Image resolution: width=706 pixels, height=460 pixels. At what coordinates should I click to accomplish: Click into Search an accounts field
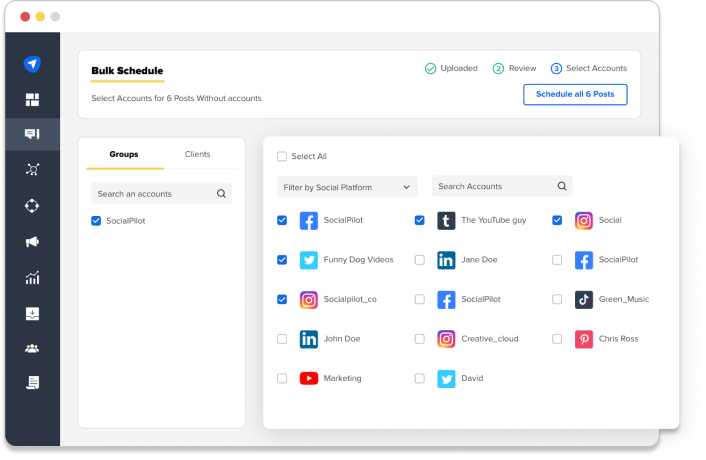tap(161, 194)
